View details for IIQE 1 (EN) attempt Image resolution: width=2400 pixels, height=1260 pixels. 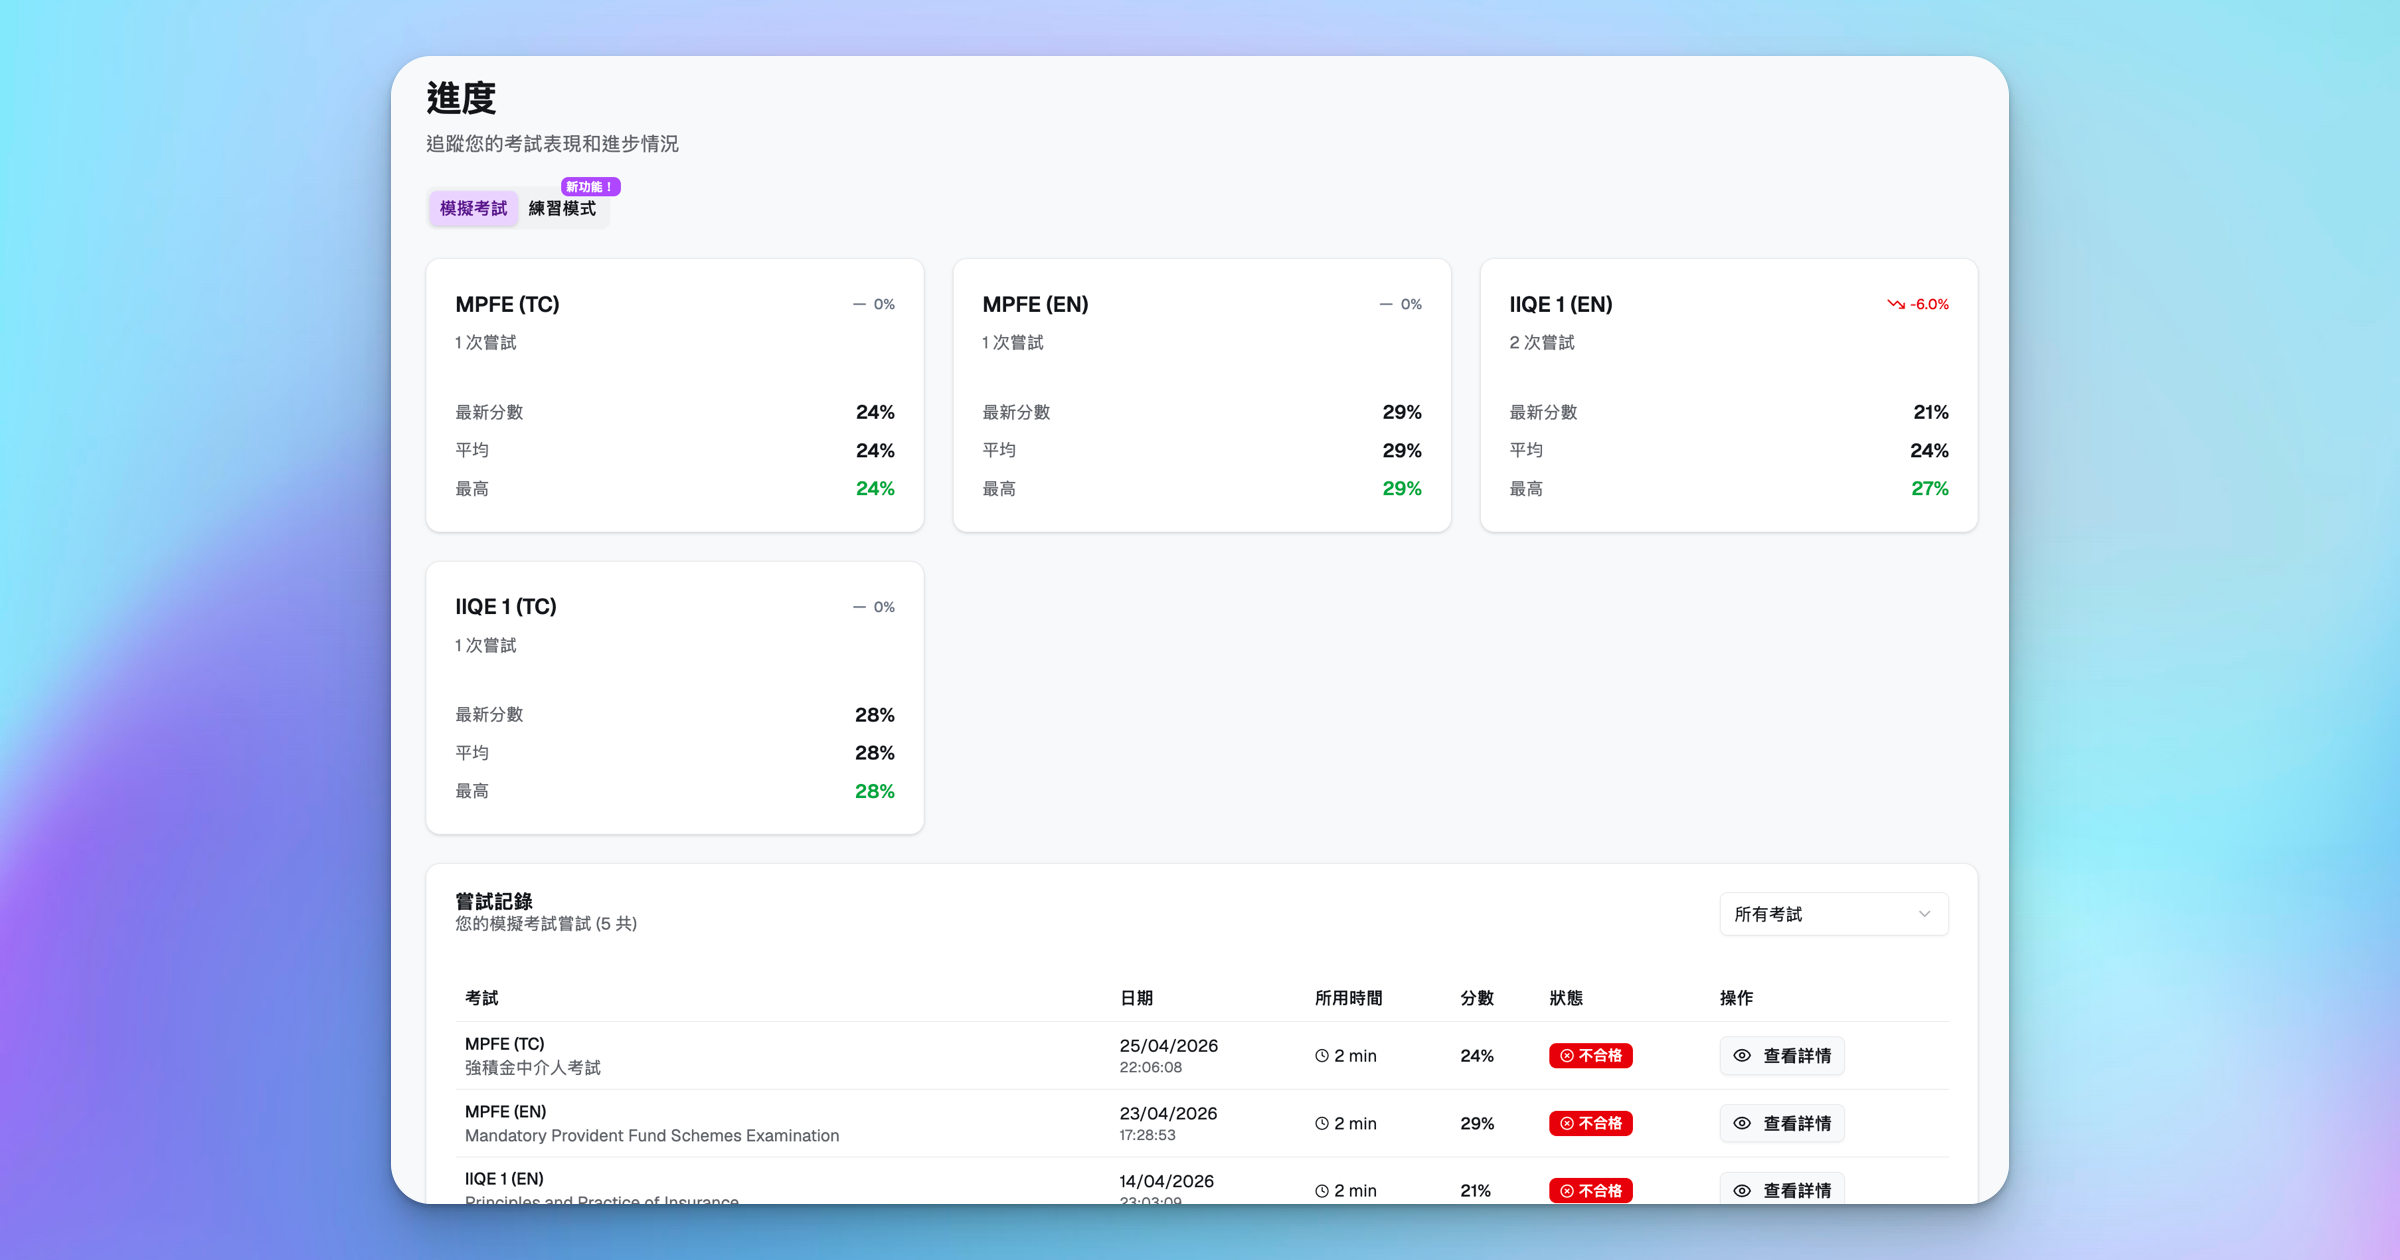click(x=1782, y=1190)
